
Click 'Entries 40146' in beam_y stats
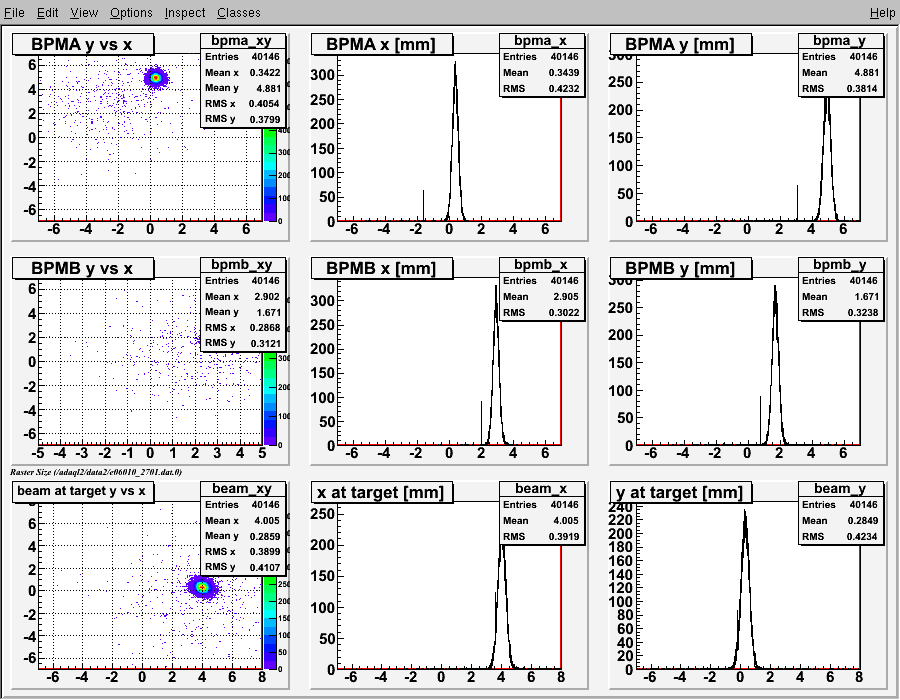pos(840,504)
